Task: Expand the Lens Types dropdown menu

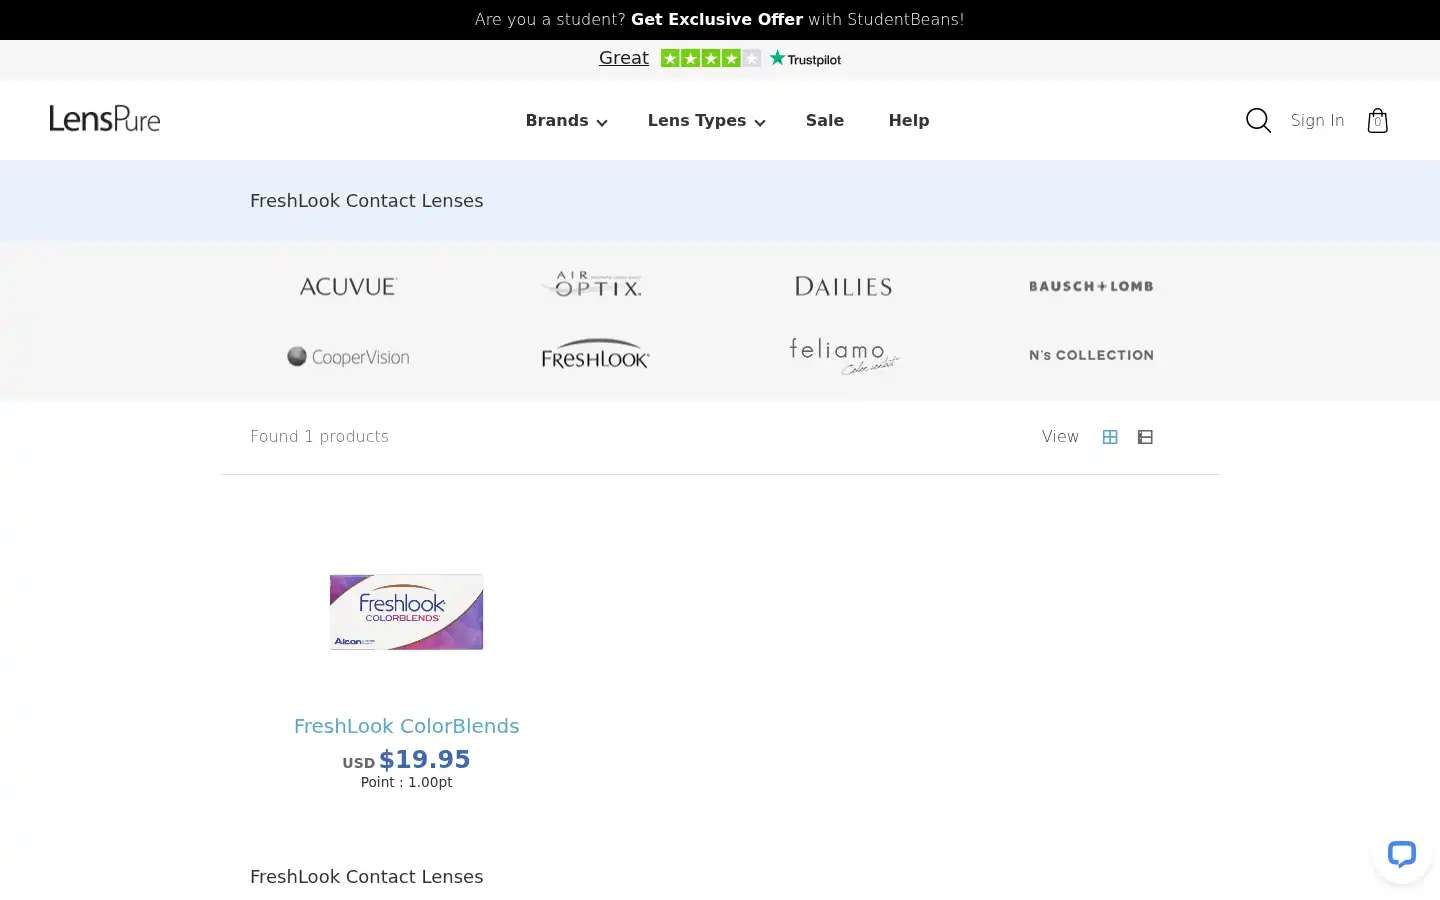Action: (x=706, y=120)
